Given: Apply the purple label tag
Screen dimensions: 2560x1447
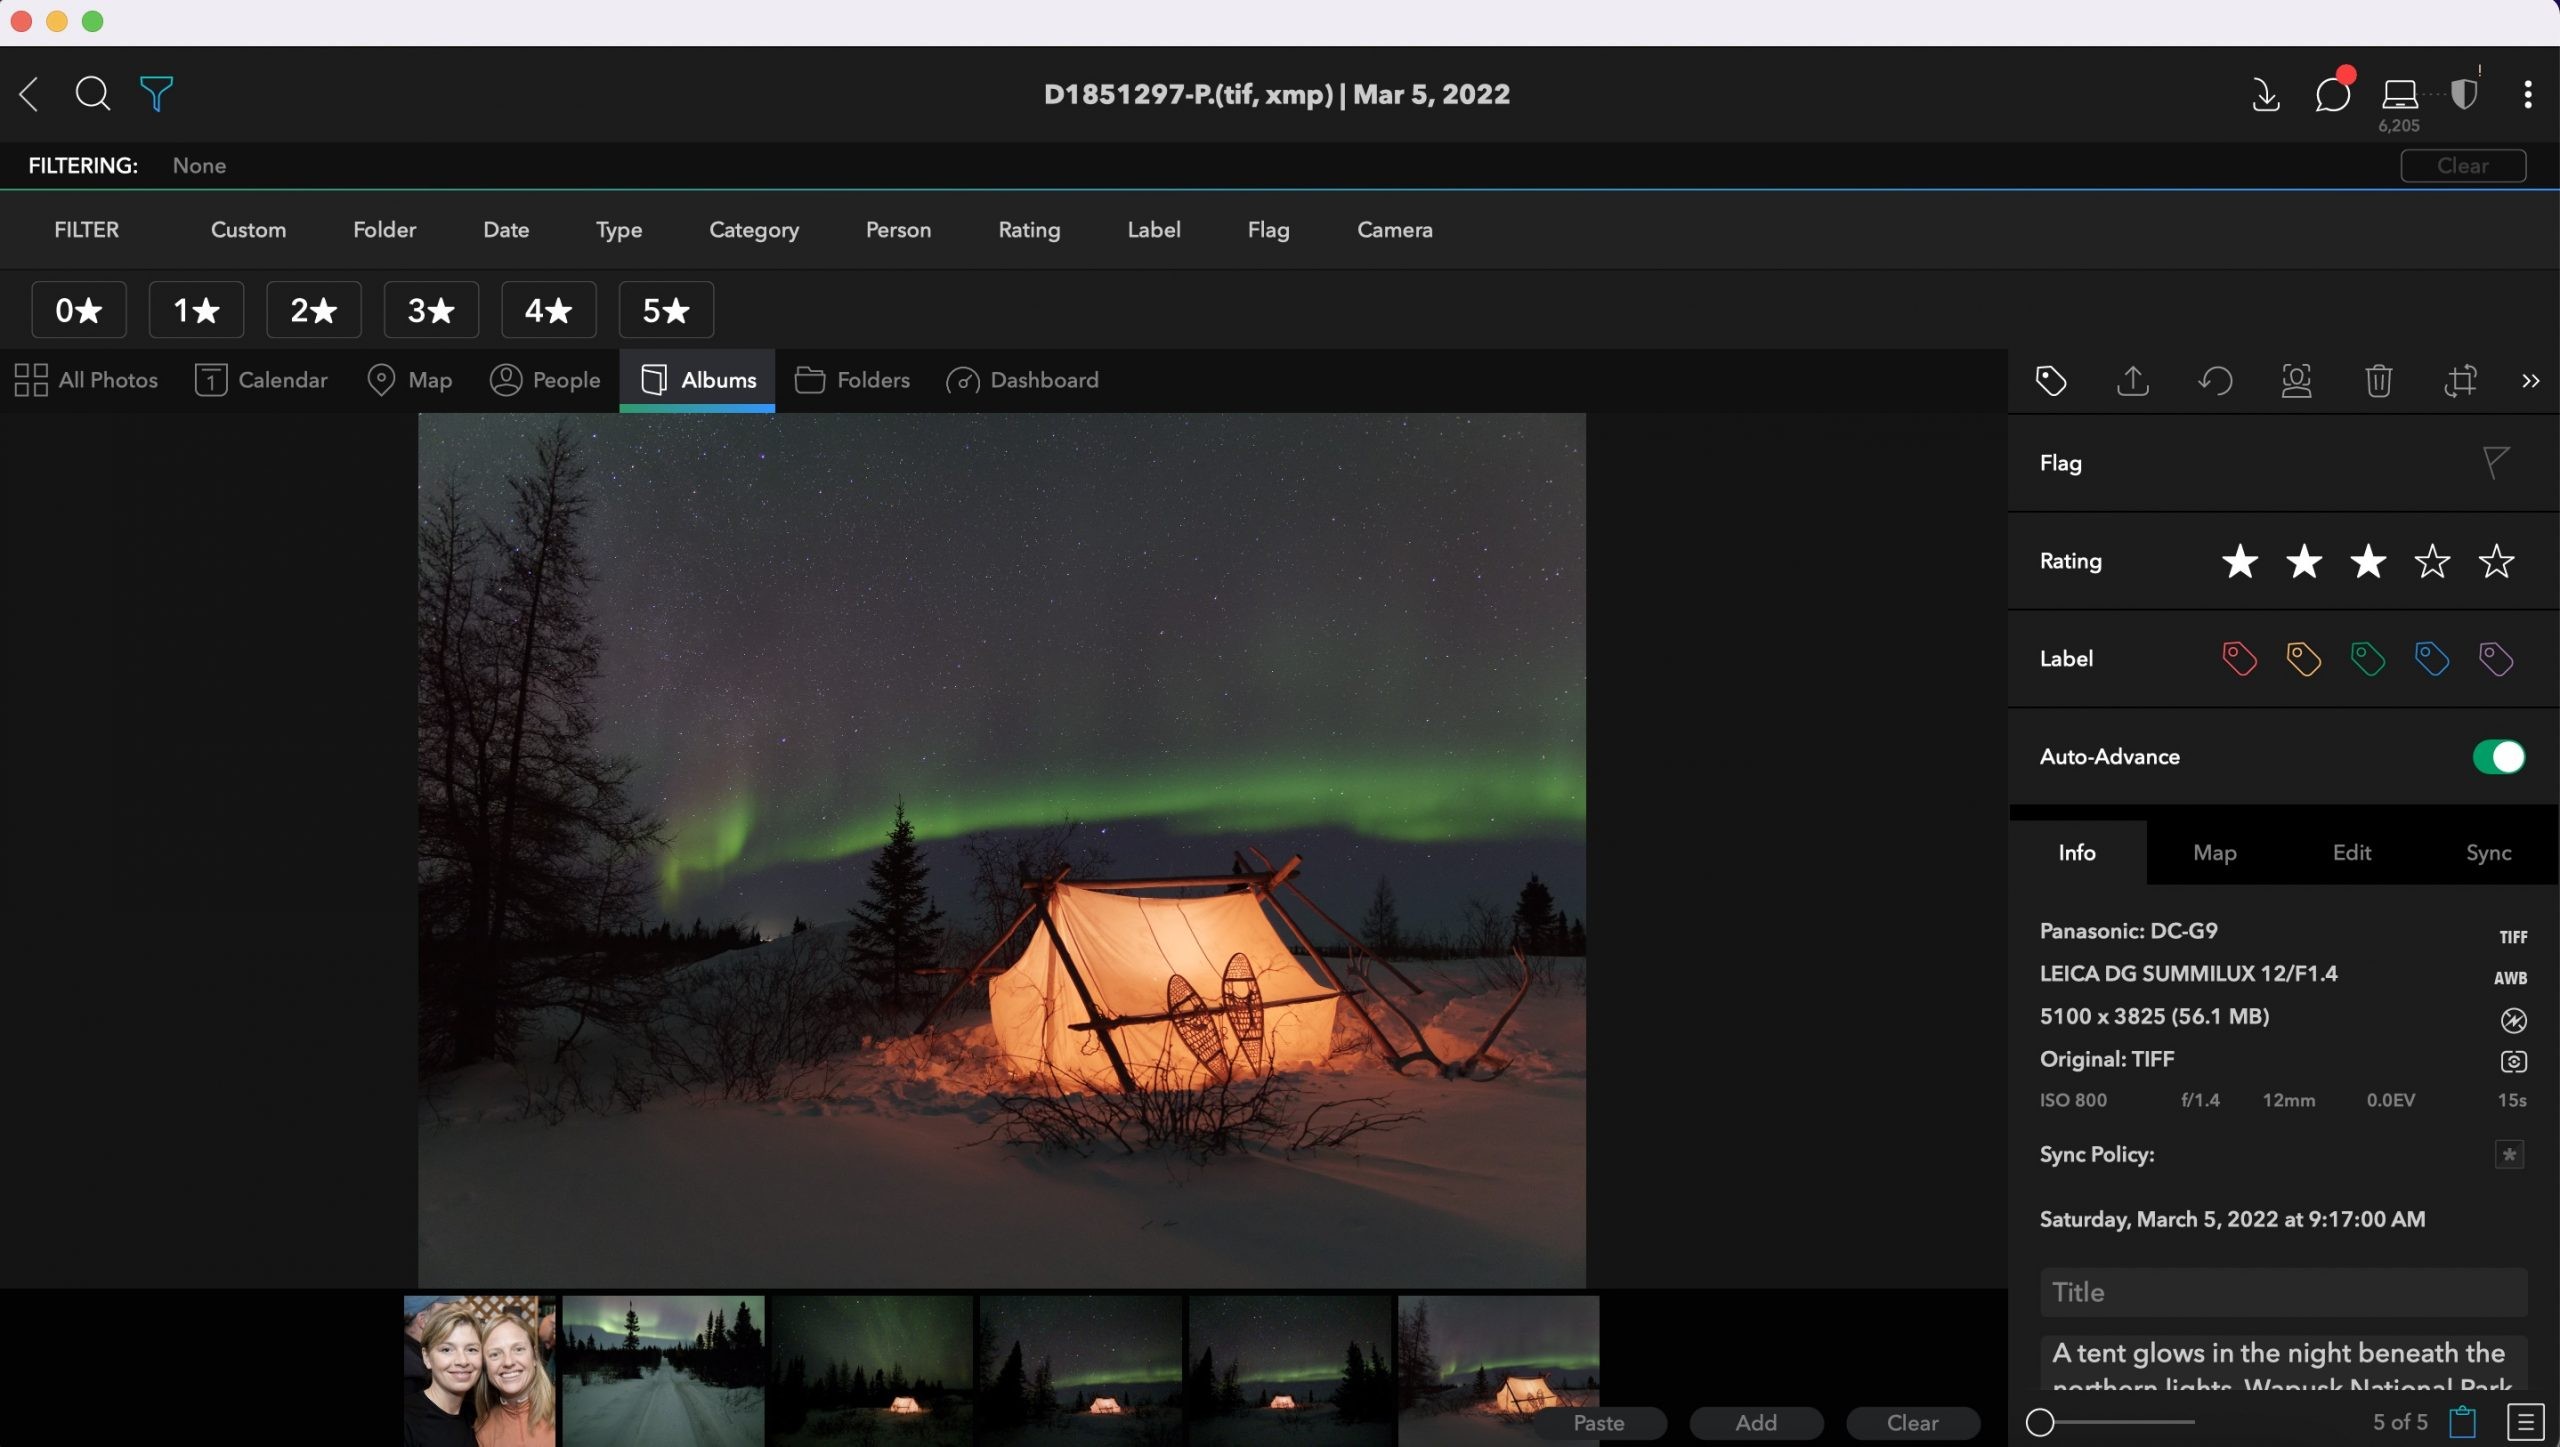Looking at the screenshot, I should (x=2495, y=659).
